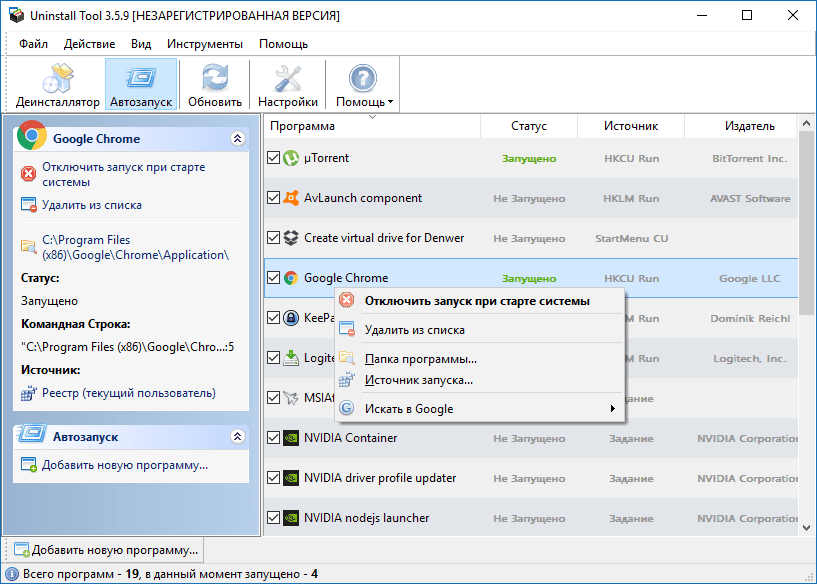The image size is (817, 584).
Task: Toggle the Google Chrome row checkbox
Action: (273, 278)
